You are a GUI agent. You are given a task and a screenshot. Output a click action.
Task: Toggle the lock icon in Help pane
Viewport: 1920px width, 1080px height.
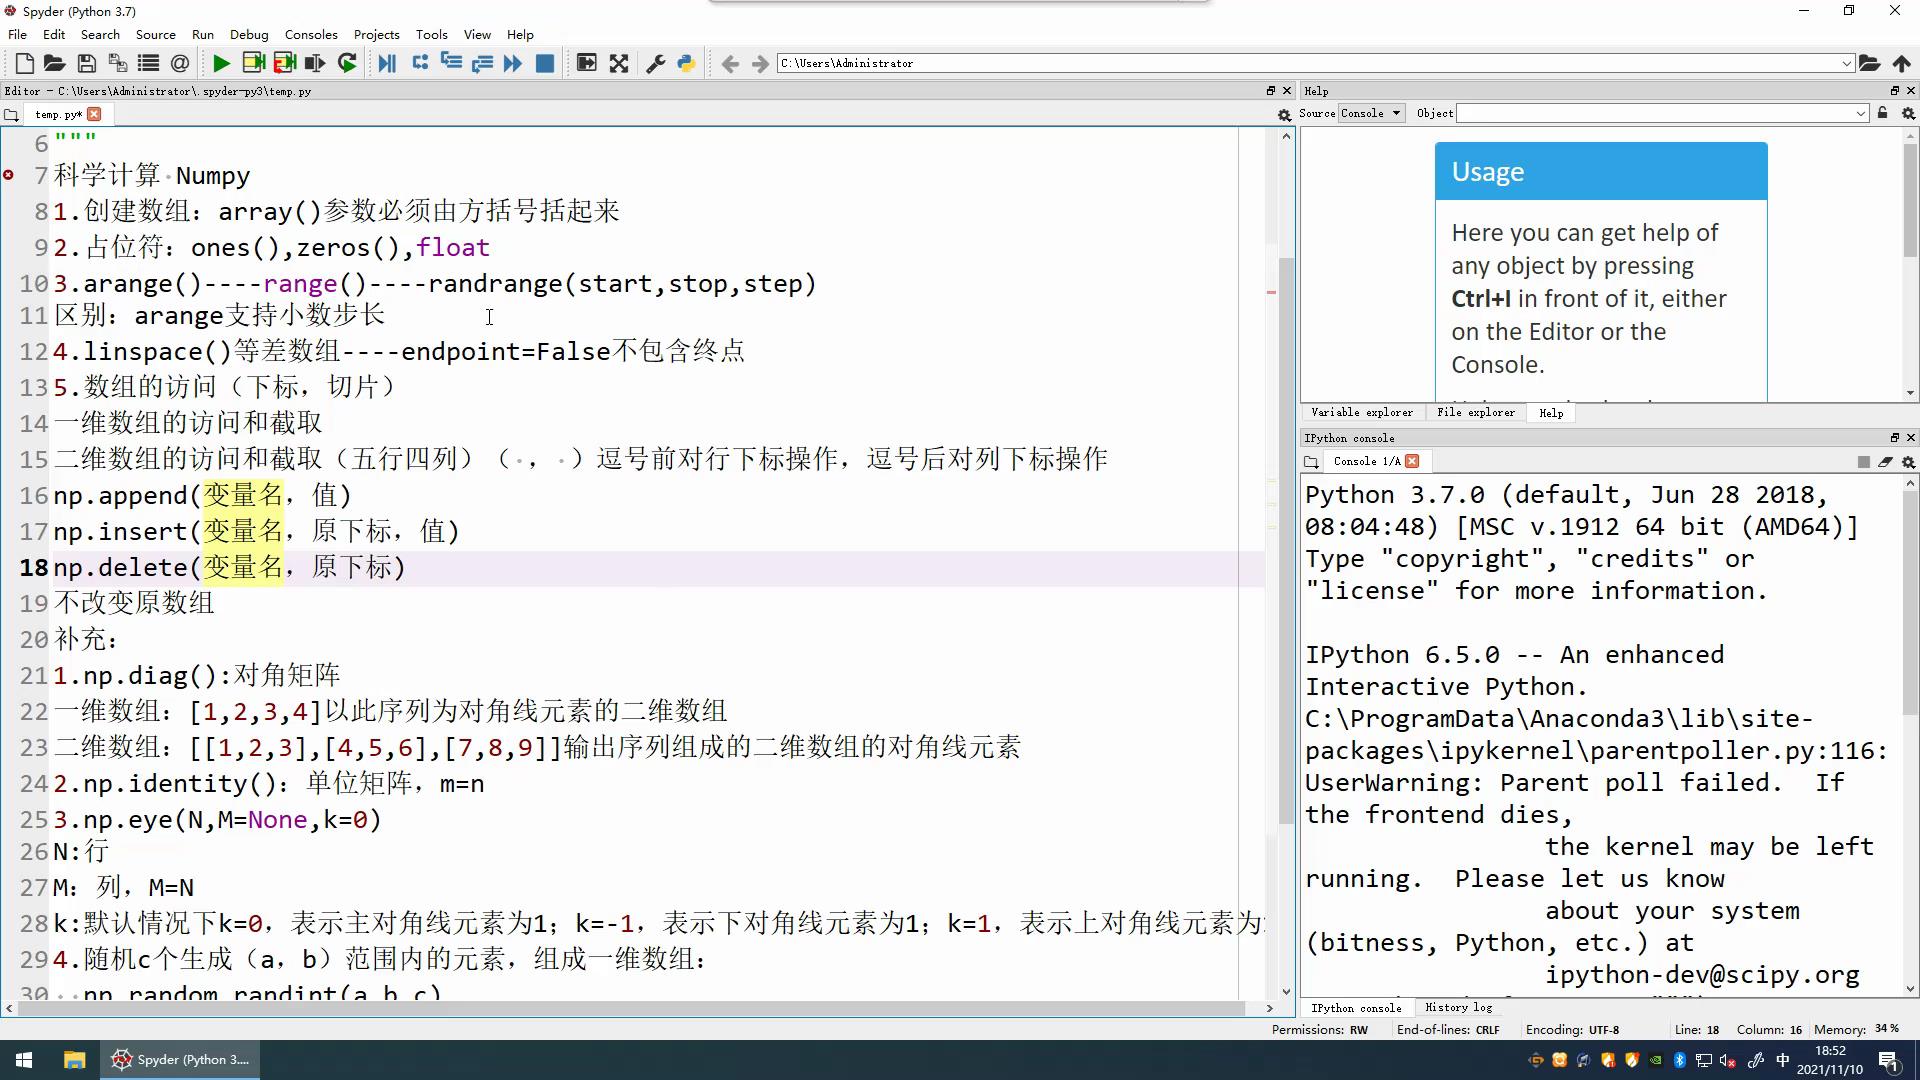(x=1882, y=113)
